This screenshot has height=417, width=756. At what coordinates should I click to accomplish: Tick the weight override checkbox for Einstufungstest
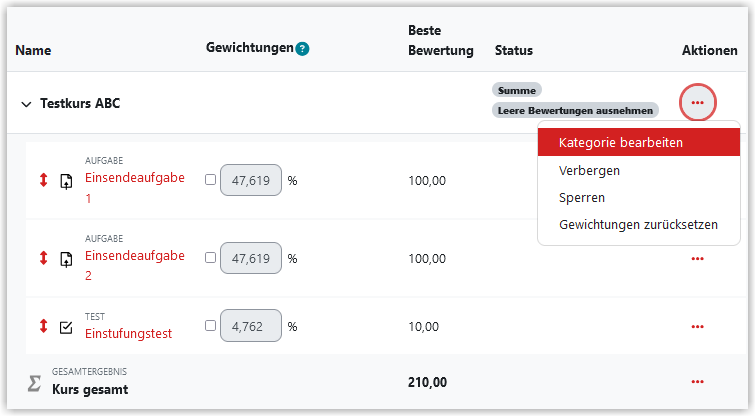tap(210, 326)
